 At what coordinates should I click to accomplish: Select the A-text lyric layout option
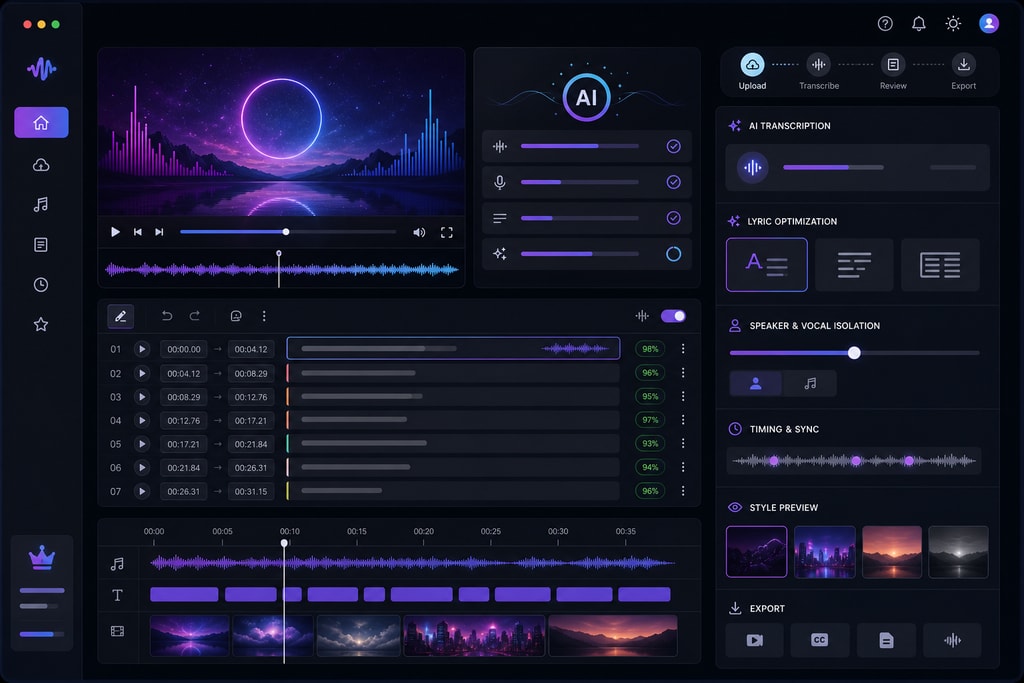tap(767, 264)
